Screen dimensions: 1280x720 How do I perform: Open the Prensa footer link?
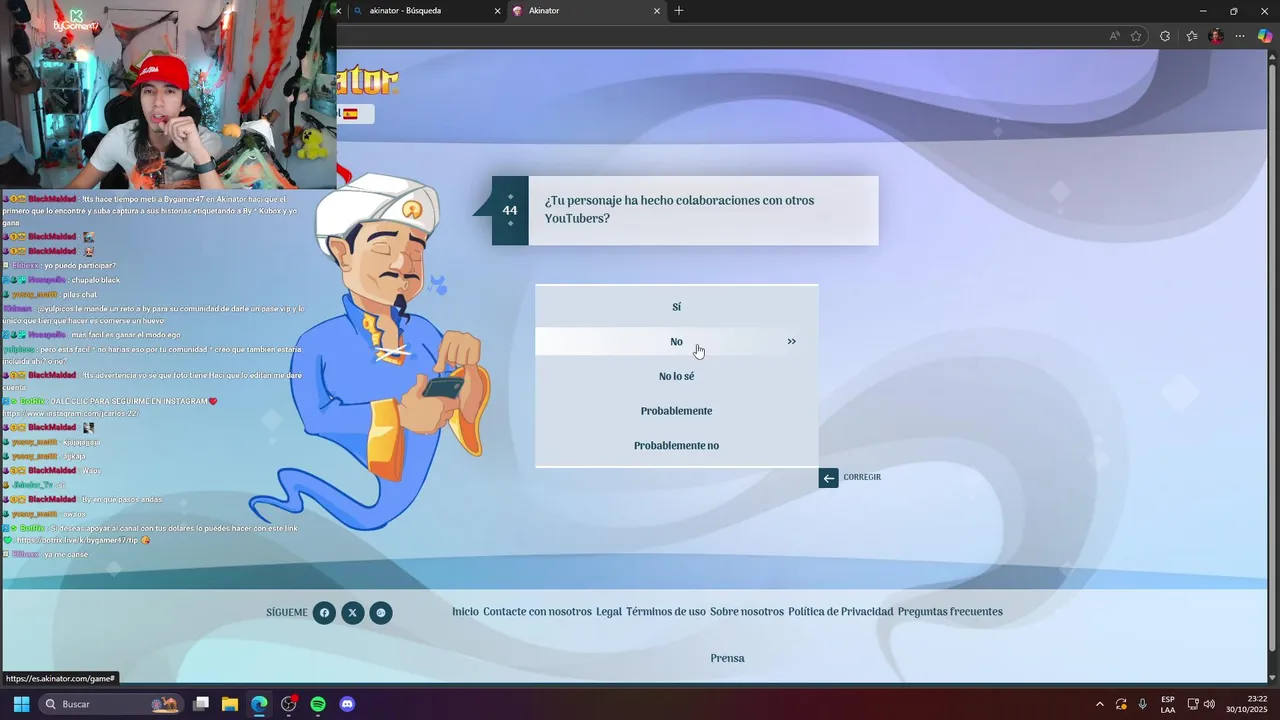point(727,658)
